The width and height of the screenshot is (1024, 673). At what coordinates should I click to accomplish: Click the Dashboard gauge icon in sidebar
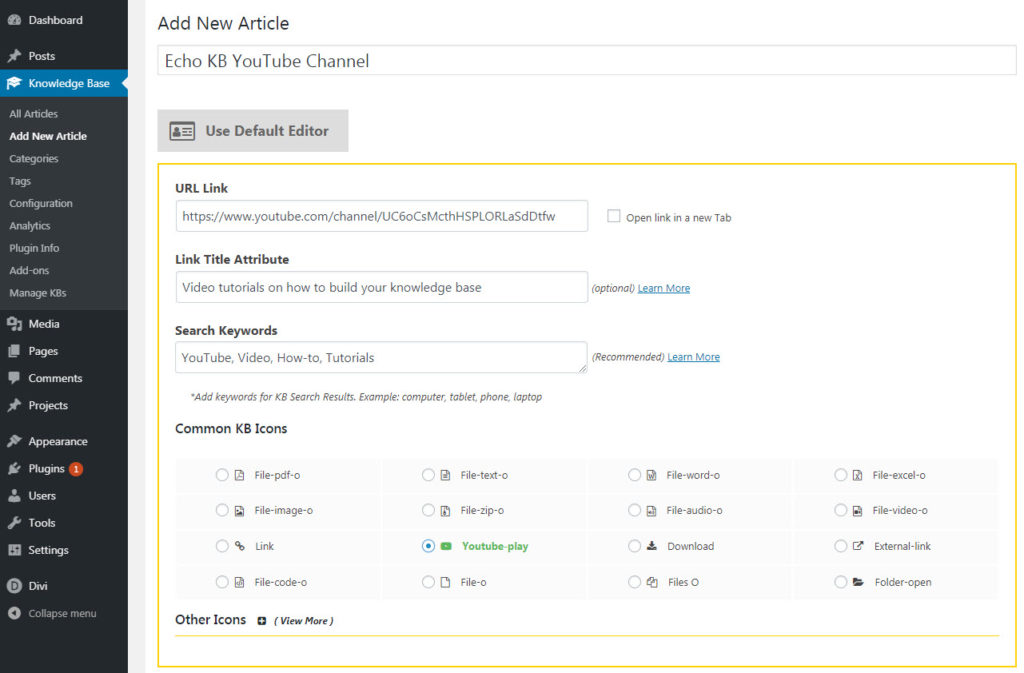pos(14,20)
